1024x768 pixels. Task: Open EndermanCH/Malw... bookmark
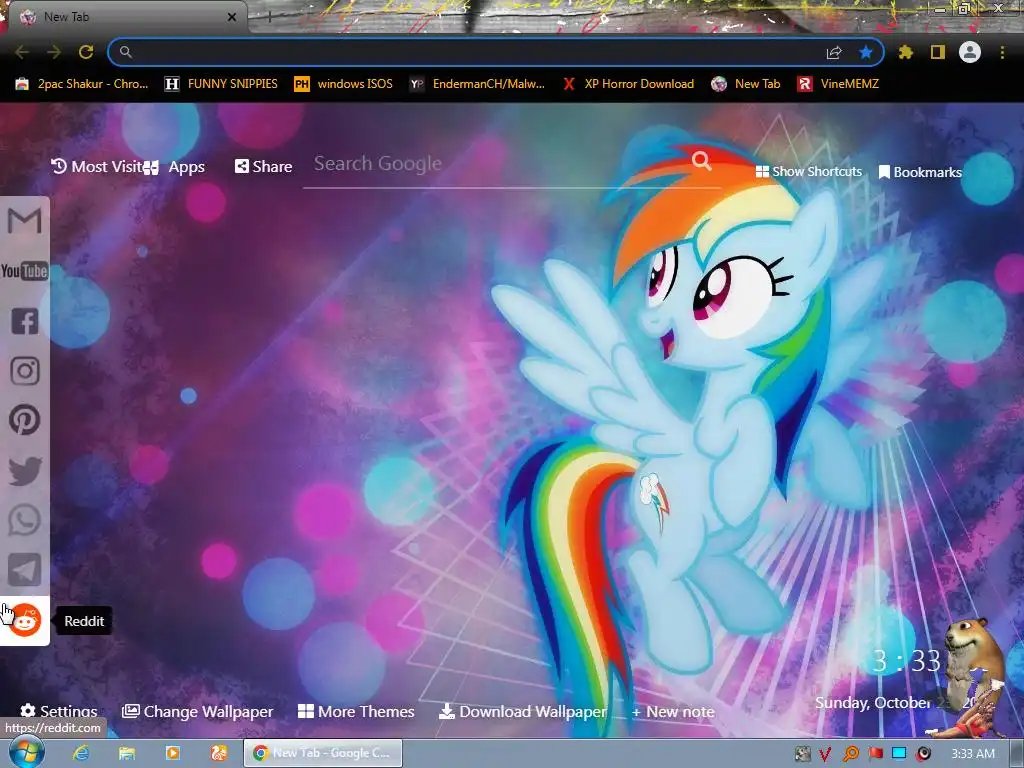(x=477, y=84)
